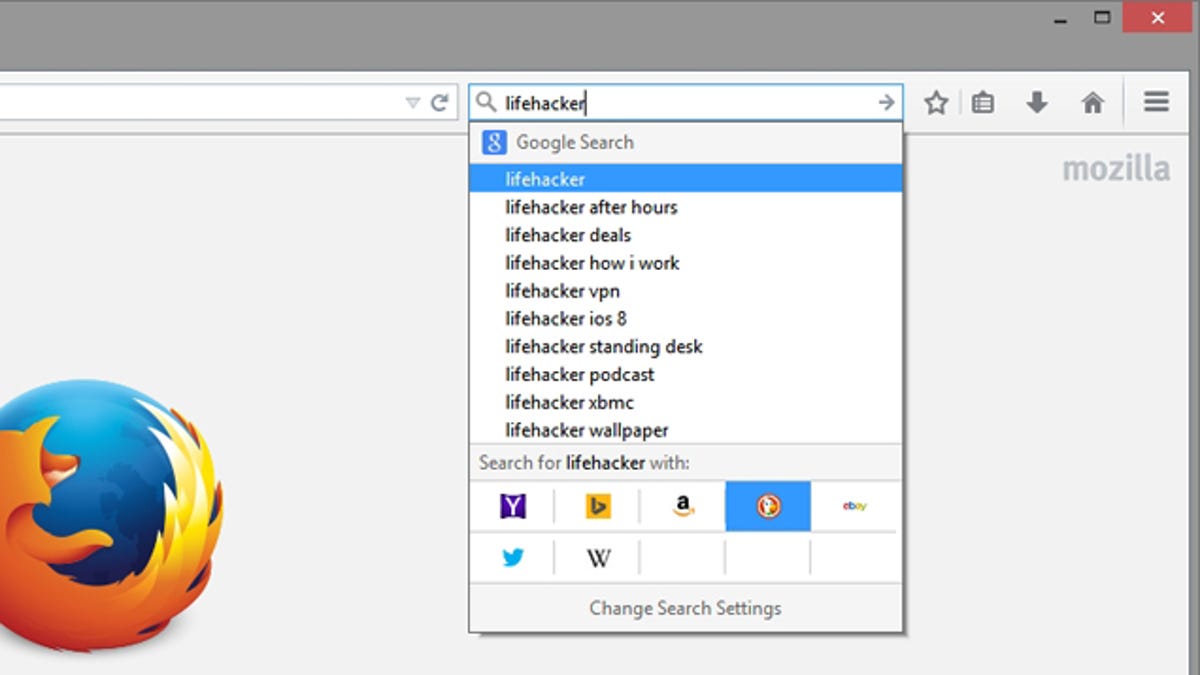Choose the "lifehacker deals" suggestion
Screen dimensions: 1200x675
[686, 235]
